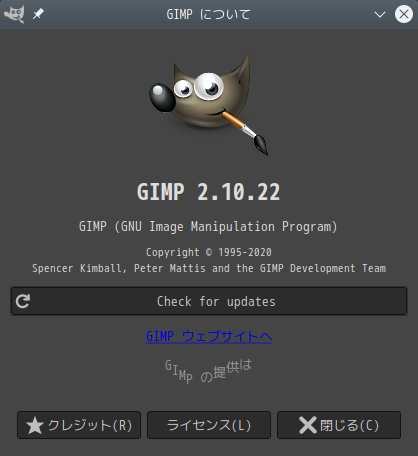
Task: Click the text 'GIMP (GNU Image Manipulation Program)'
Action: [208, 227]
